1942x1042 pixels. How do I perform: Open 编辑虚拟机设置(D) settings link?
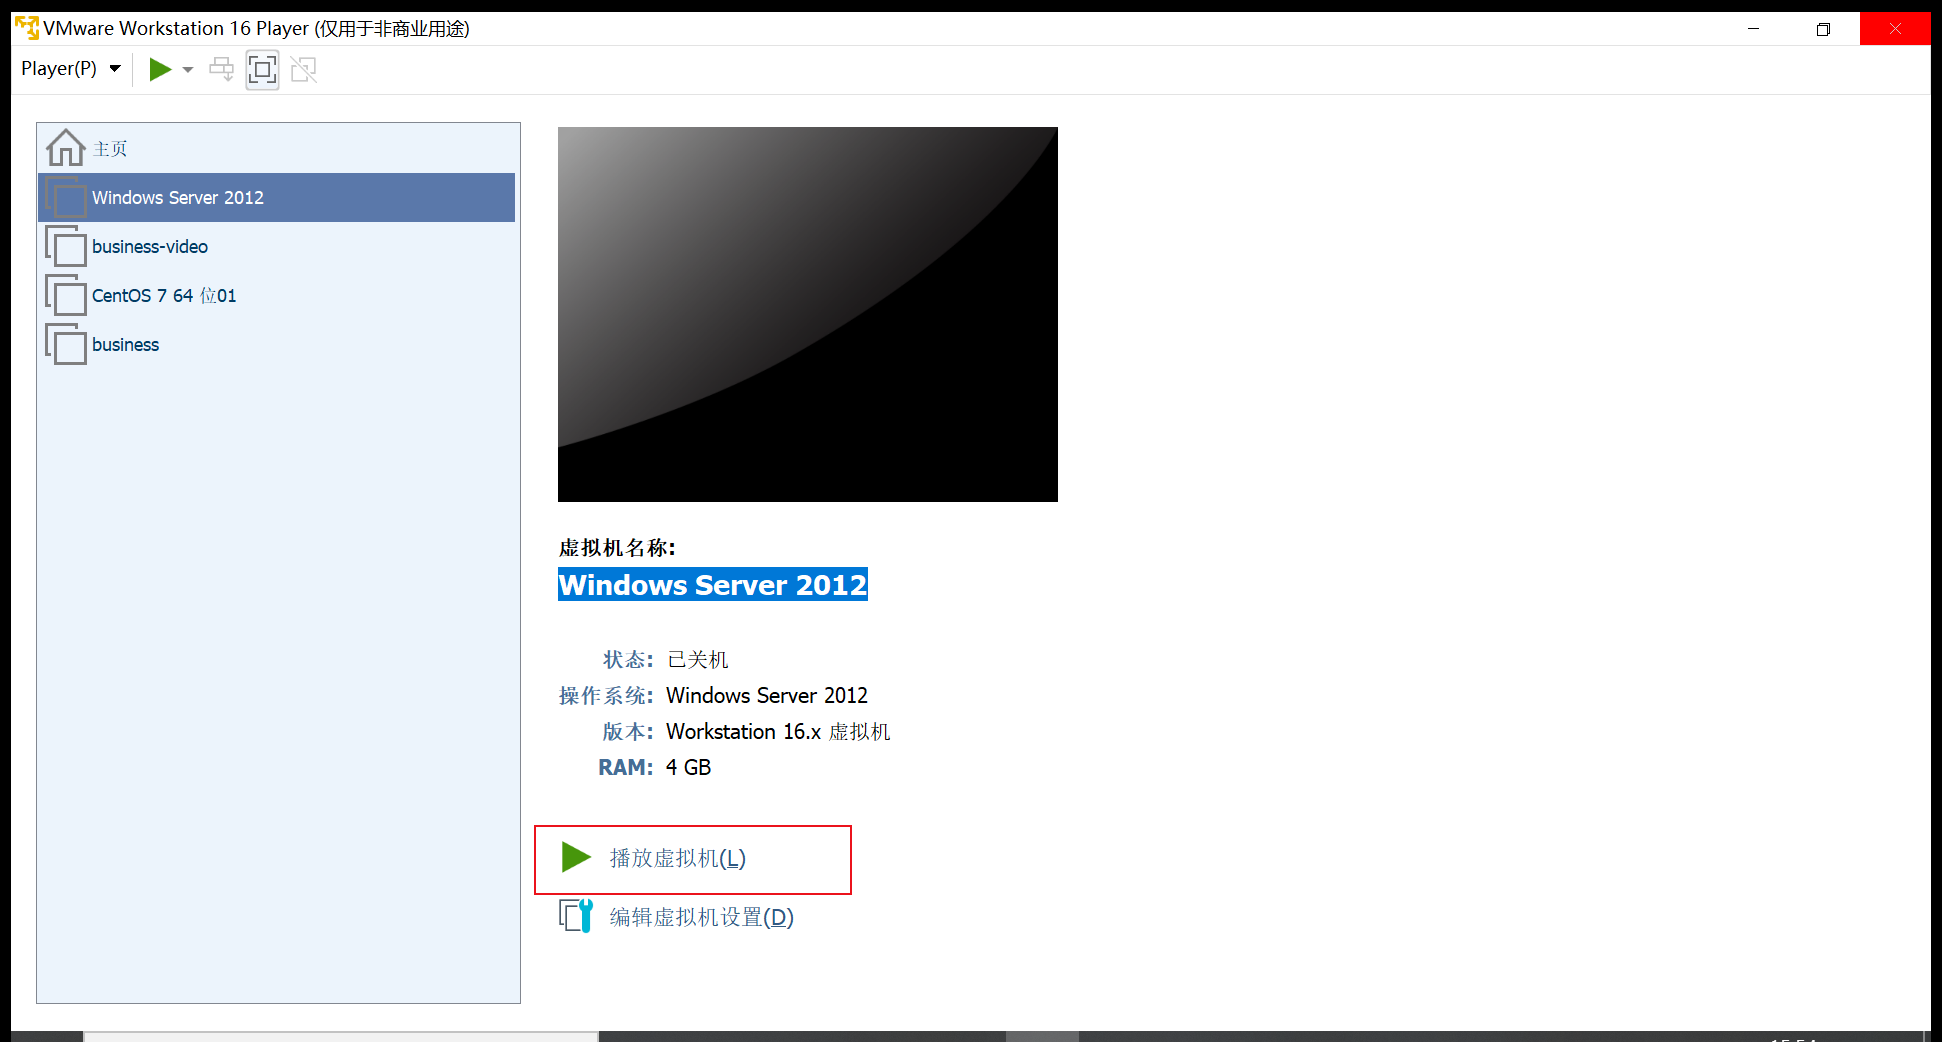(x=698, y=916)
